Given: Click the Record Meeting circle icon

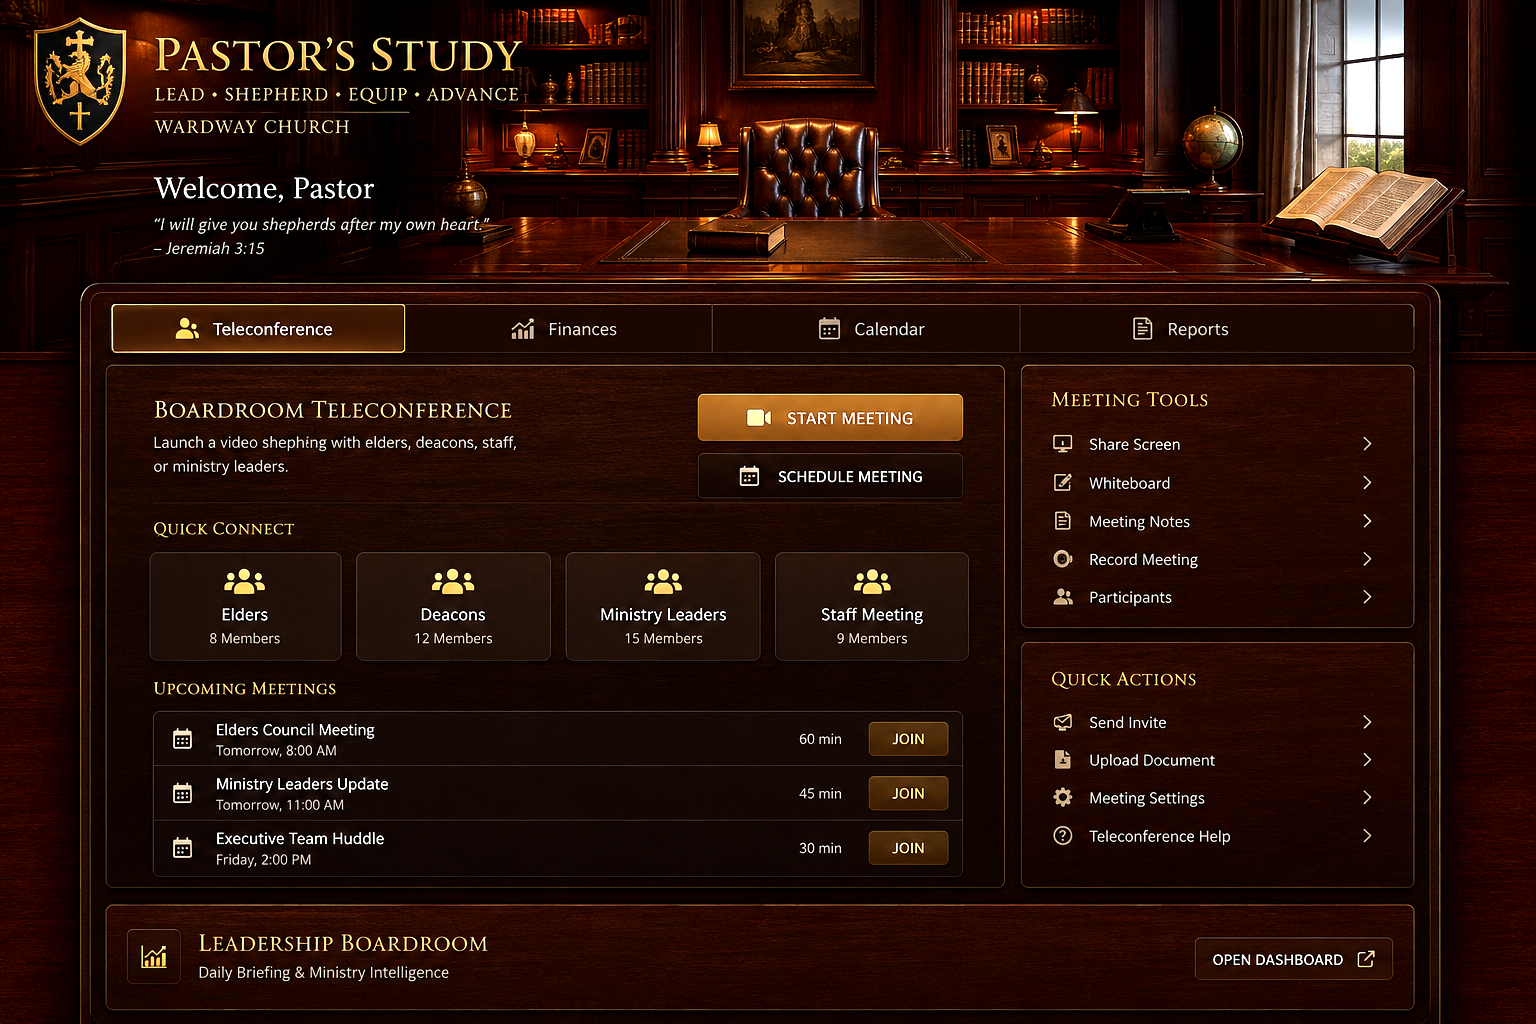Looking at the screenshot, I should tap(1063, 559).
